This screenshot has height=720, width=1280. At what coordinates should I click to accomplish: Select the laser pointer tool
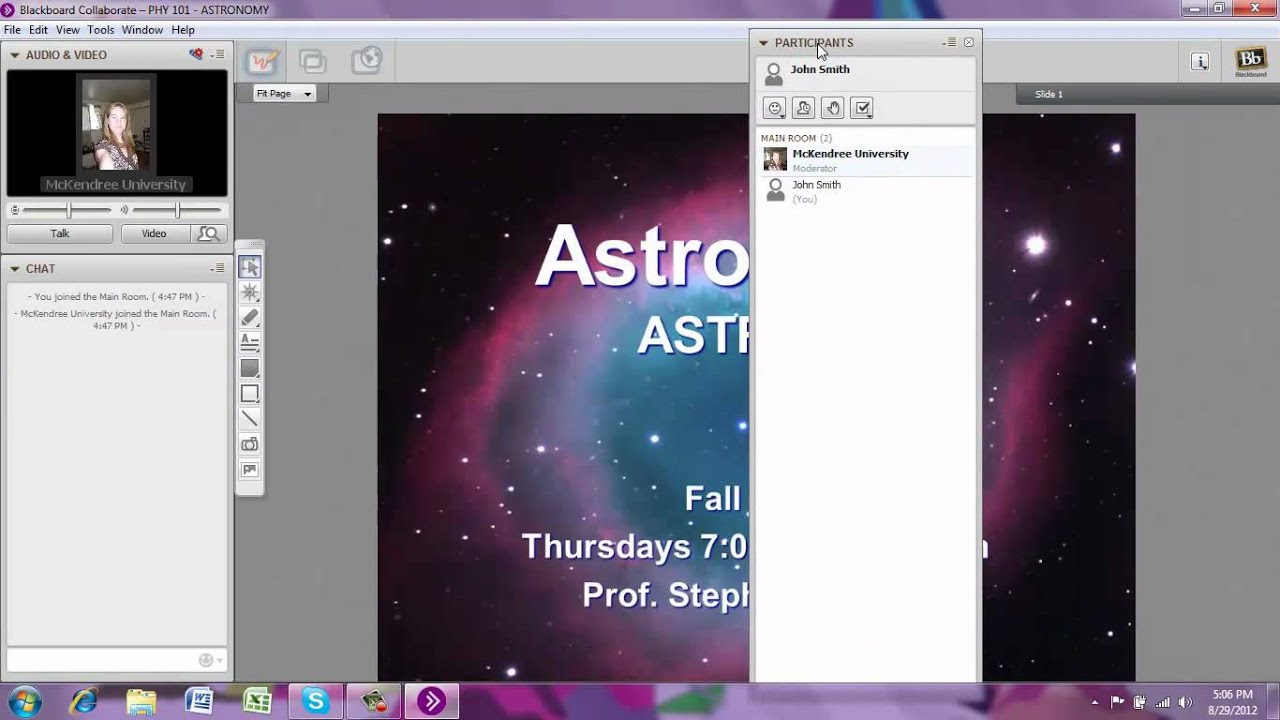click(x=250, y=292)
